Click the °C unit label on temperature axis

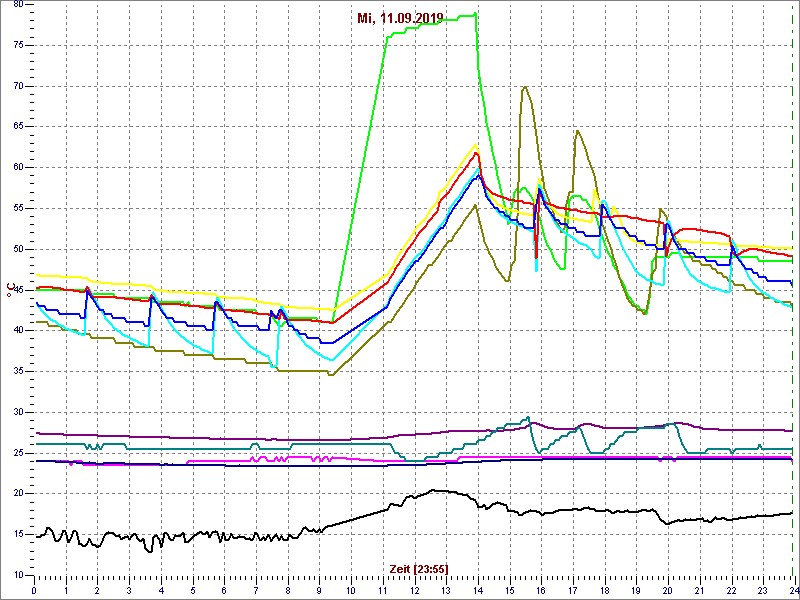coord(10,290)
